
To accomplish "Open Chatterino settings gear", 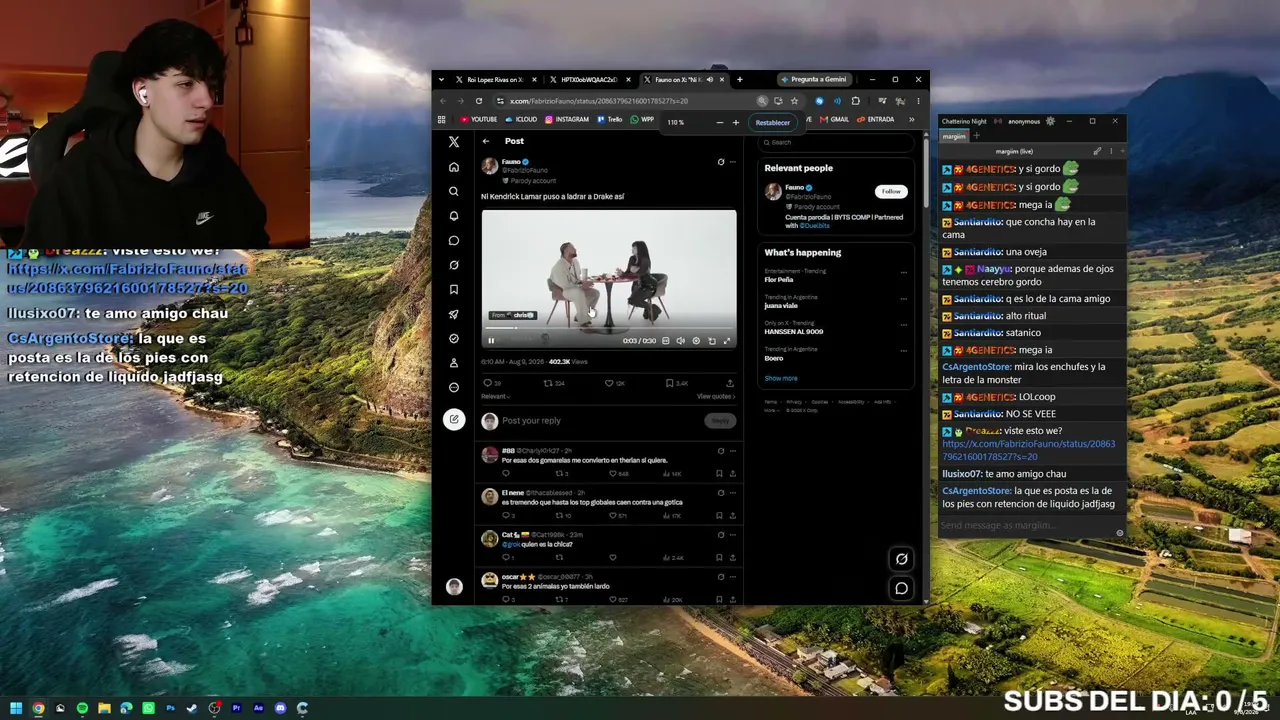I will [1050, 121].
